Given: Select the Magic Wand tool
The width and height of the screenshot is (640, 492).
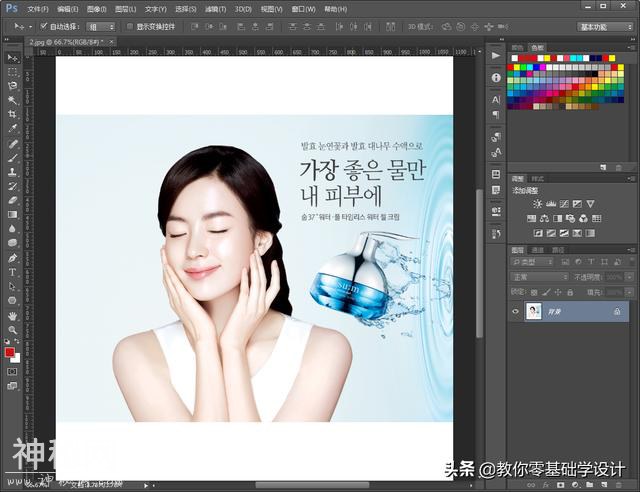Looking at the screenshot, I should click(13, 100).
